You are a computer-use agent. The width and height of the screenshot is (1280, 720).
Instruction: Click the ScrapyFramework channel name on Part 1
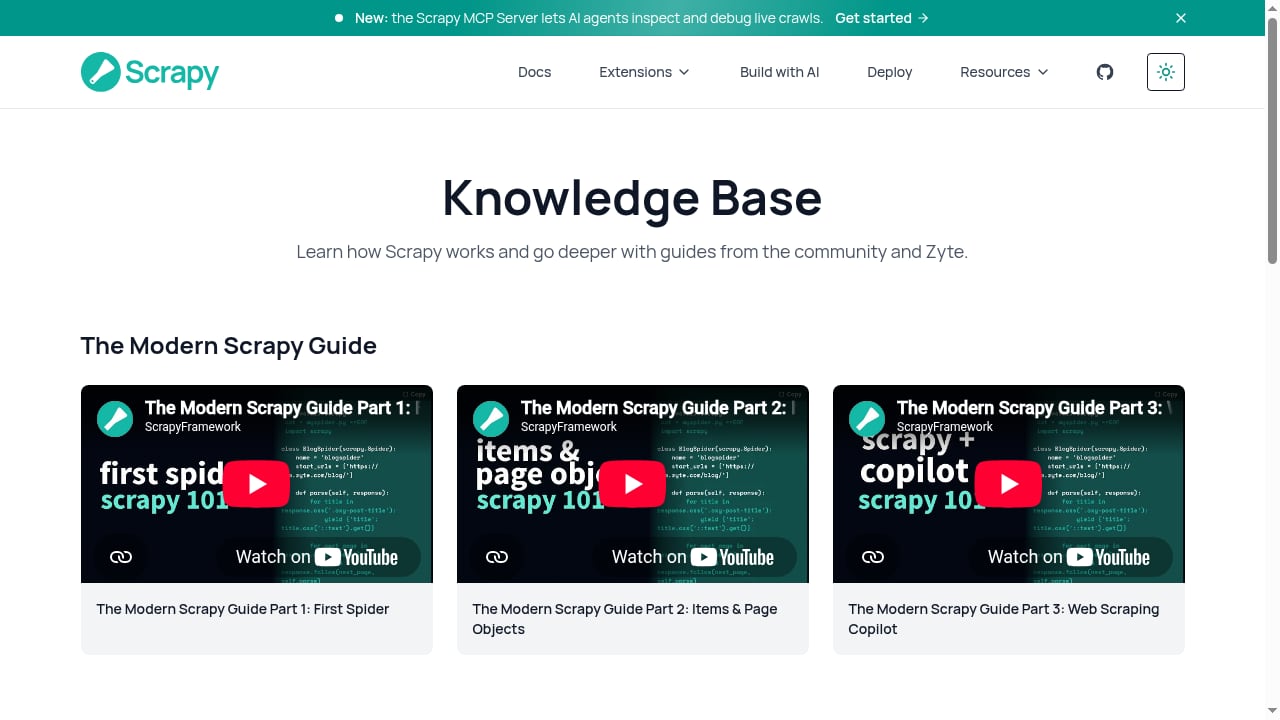tap(193, 427)
